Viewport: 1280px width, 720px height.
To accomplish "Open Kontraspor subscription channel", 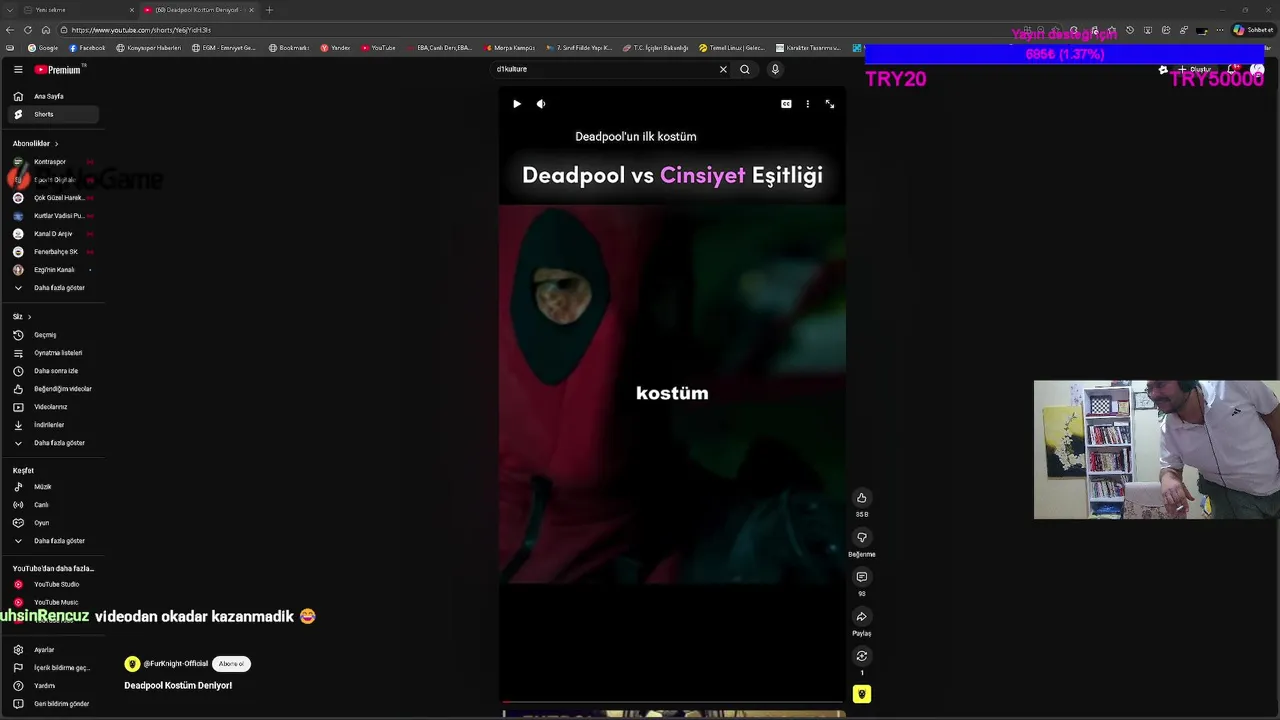I will [x=52, y=162].
